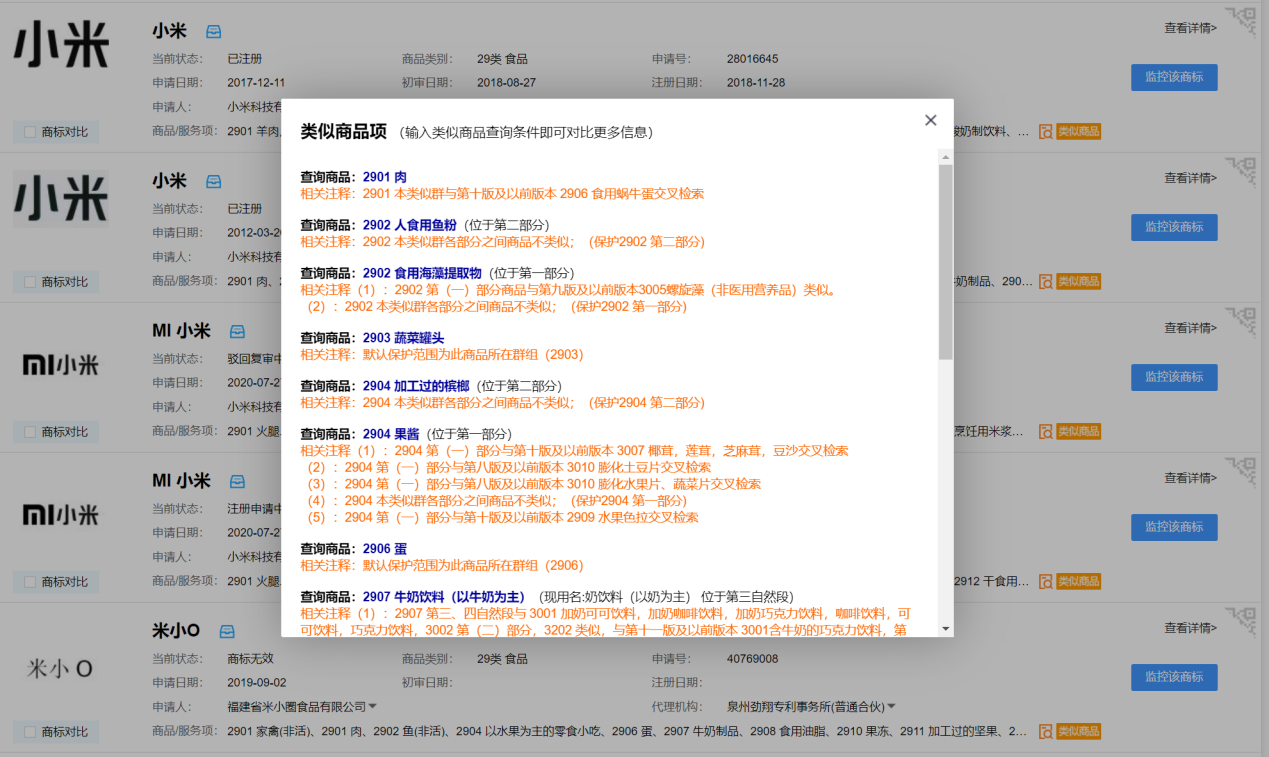The height and width of the screenshot is (757, 1269).
Task: Open the 小米 logo thumbnail for 28016645
Action: pyautogui.click(x=61, y=47)
